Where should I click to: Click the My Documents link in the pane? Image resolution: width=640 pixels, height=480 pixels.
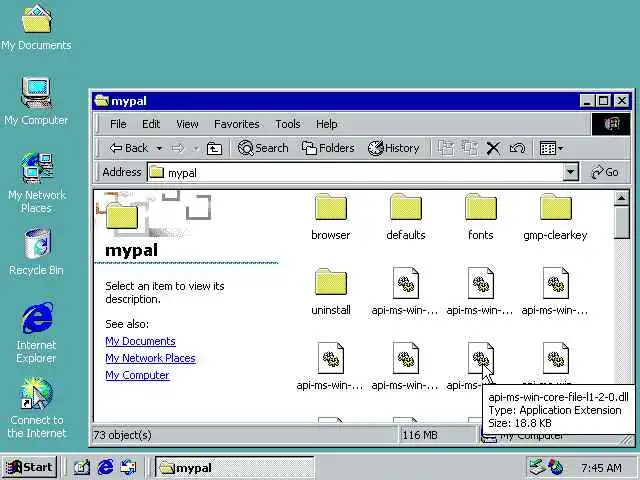click(x=140, y=341)
